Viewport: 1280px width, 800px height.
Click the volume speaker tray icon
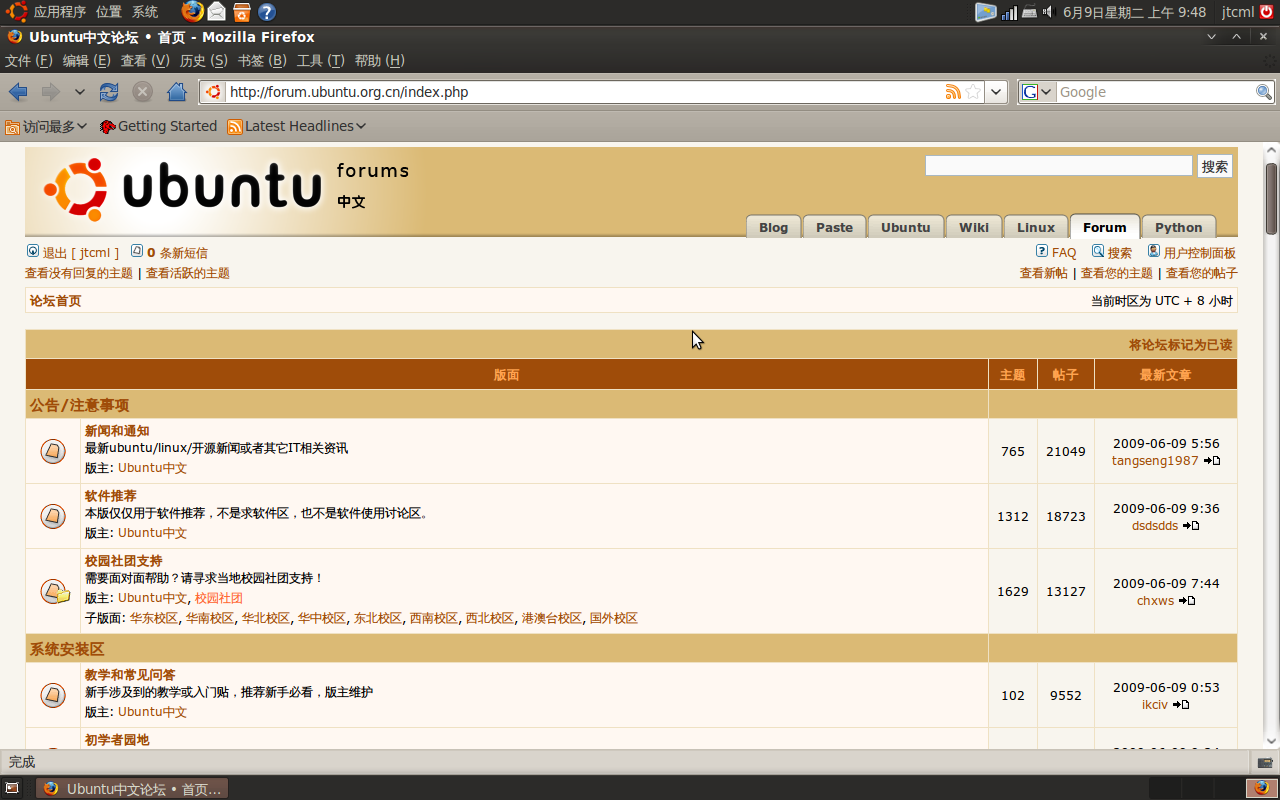(x=1049, y=12)
